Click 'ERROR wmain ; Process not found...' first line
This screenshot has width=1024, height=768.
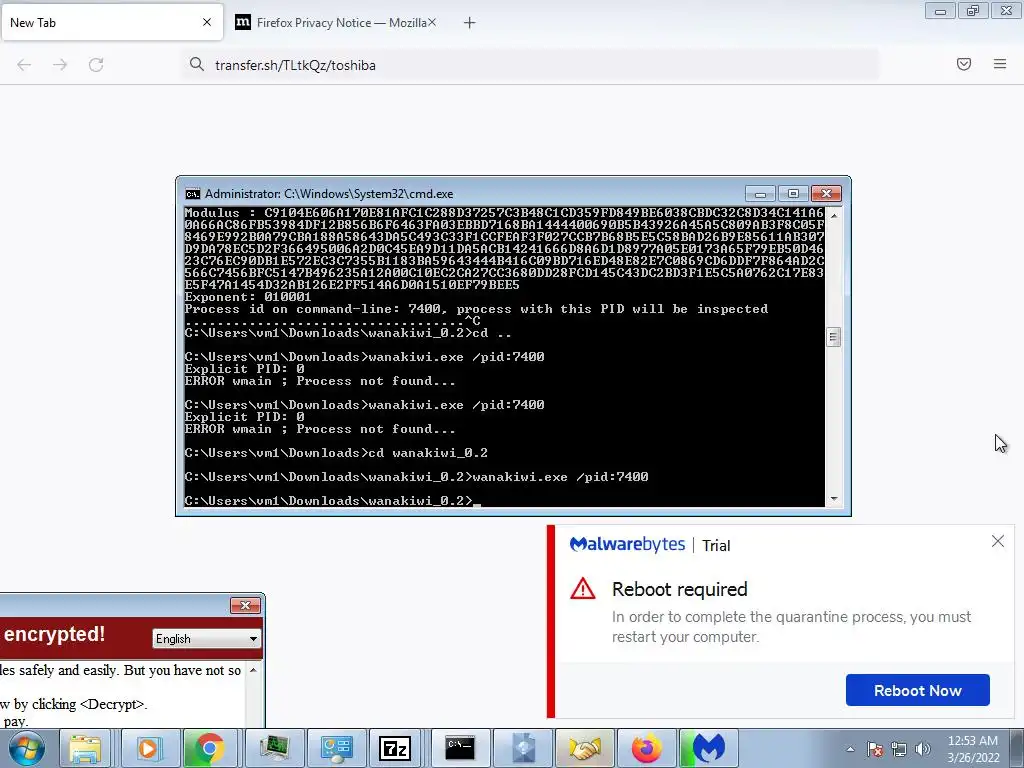tap(320, 381)
